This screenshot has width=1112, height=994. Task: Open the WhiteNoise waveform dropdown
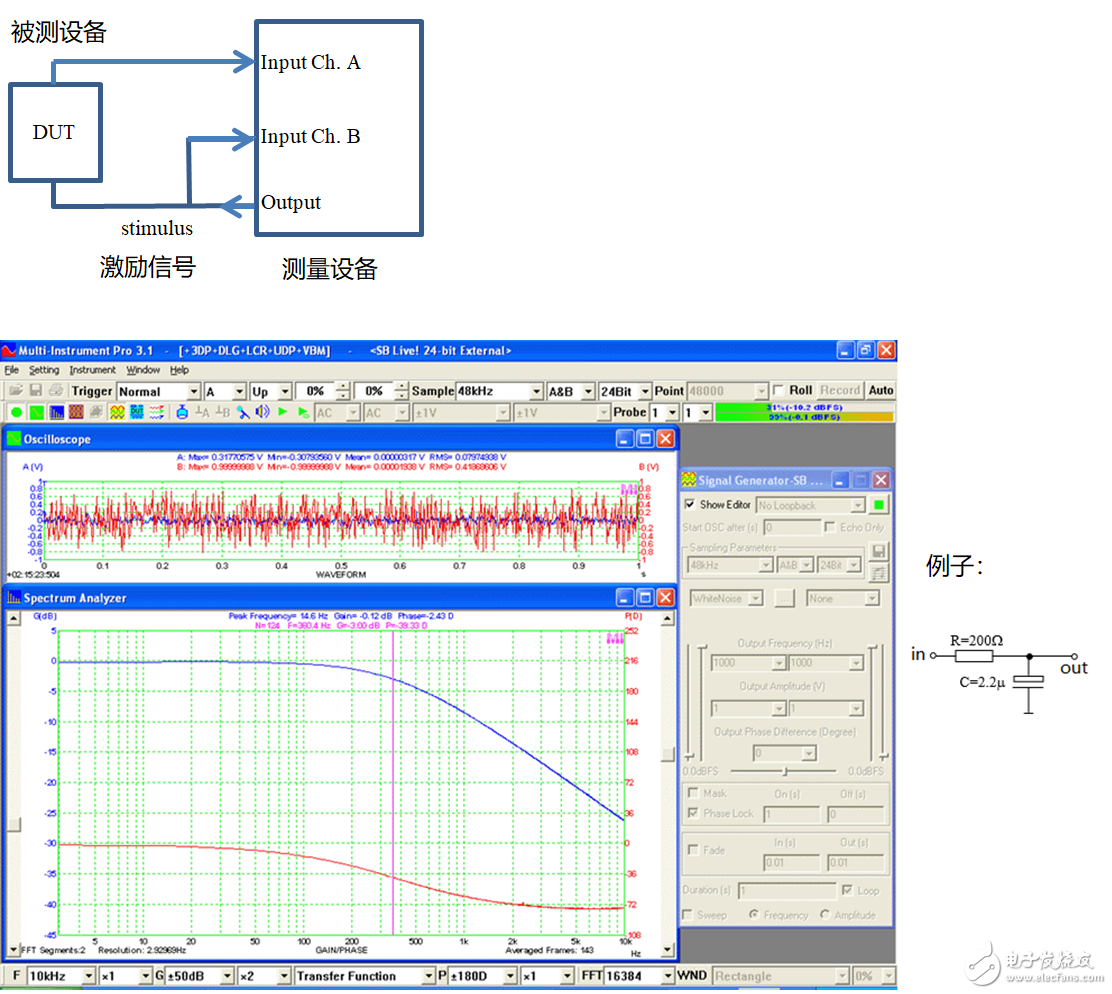(x=726, y=598)
